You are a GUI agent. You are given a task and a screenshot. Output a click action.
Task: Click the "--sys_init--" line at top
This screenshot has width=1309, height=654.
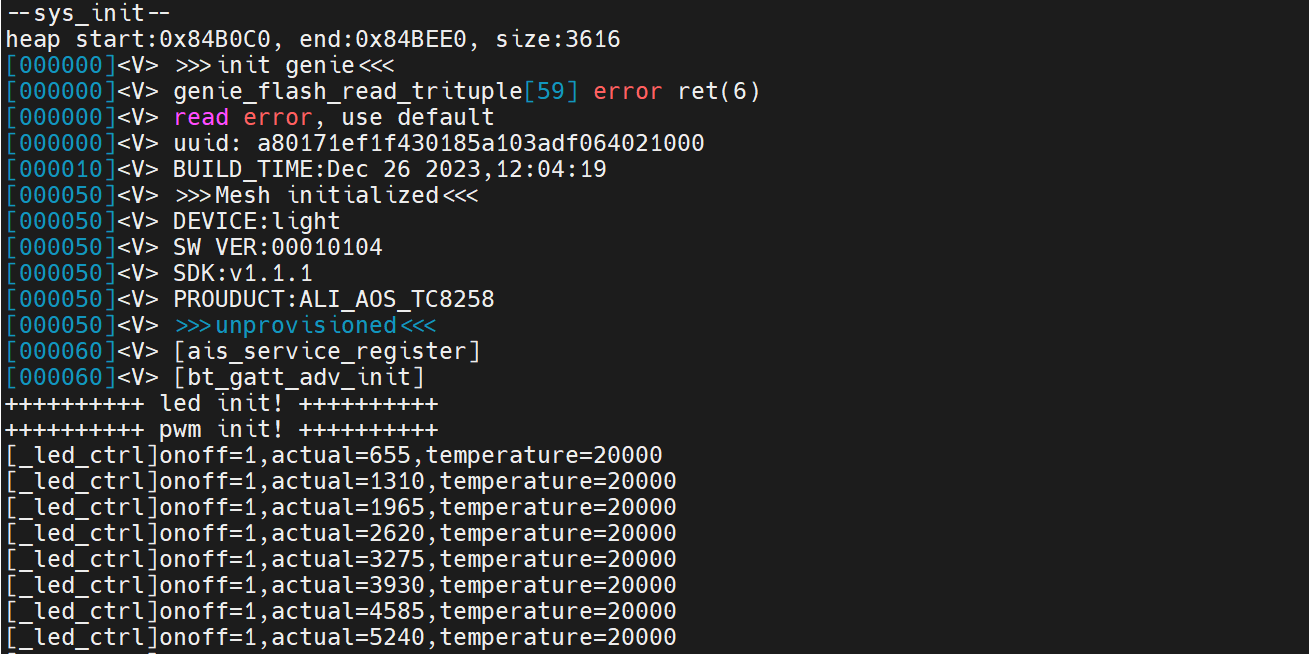[88, 14]
